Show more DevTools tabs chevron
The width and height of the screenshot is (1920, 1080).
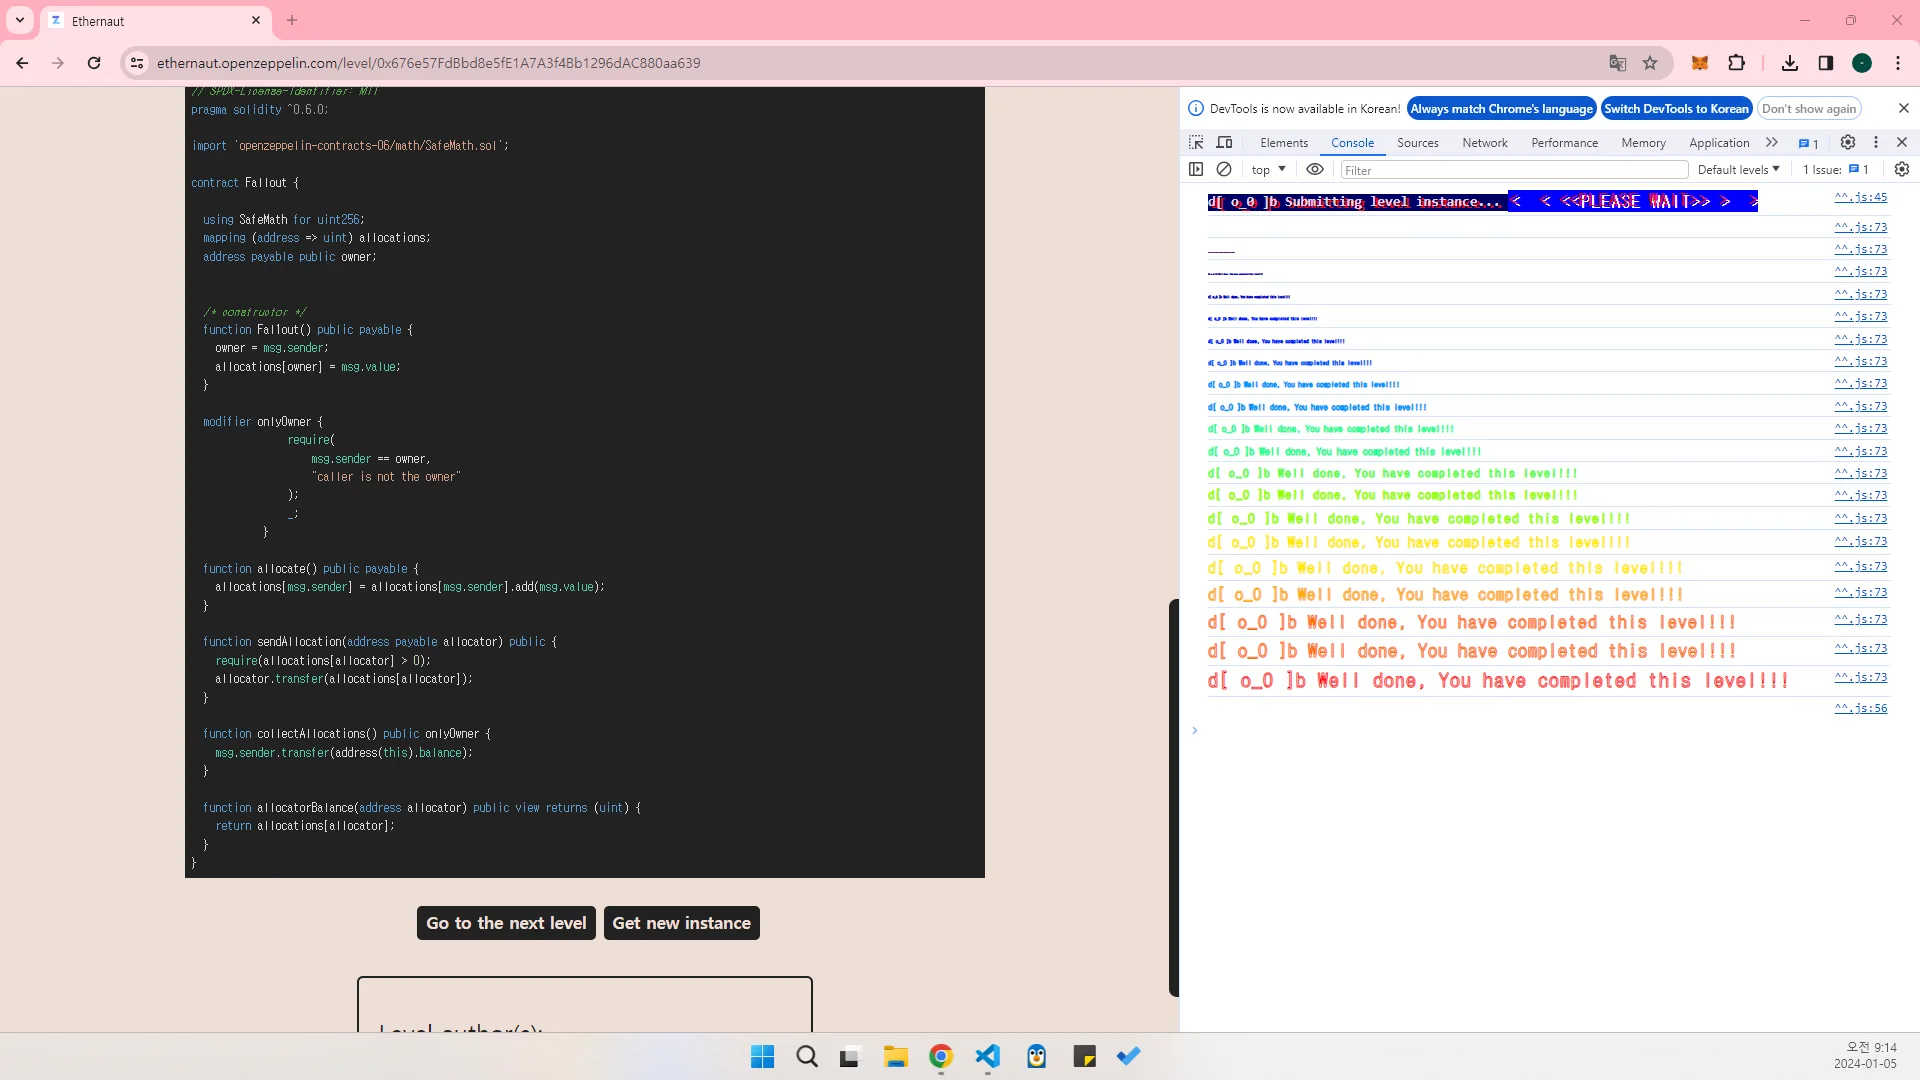(x=1772, y=142)
